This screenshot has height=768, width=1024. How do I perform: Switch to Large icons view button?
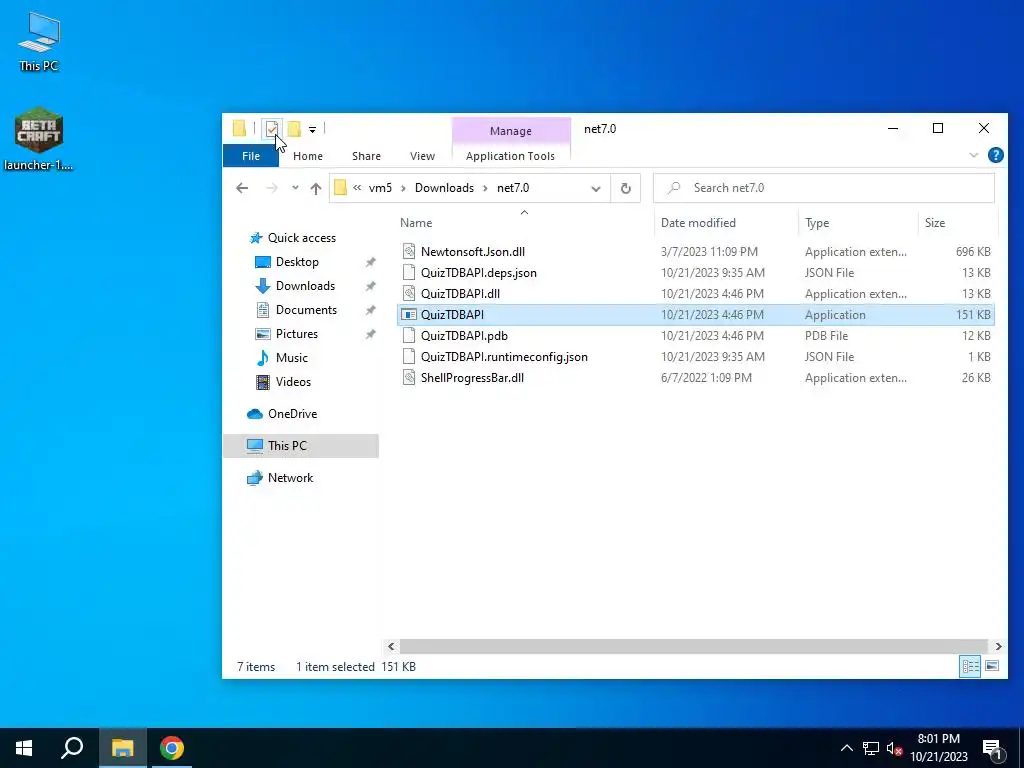(991, 667)
